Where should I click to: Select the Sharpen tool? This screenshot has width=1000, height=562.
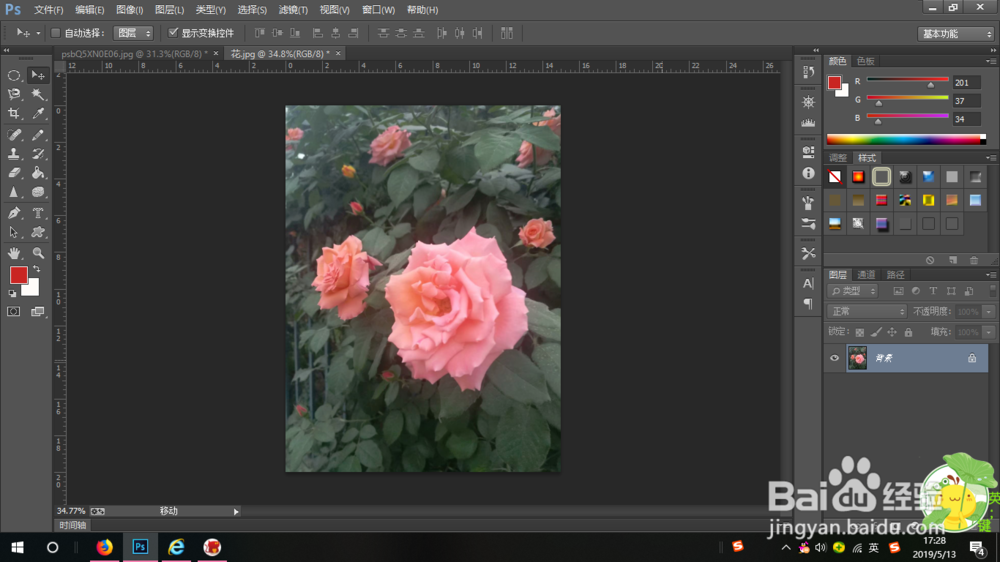(x=13, y=192)
